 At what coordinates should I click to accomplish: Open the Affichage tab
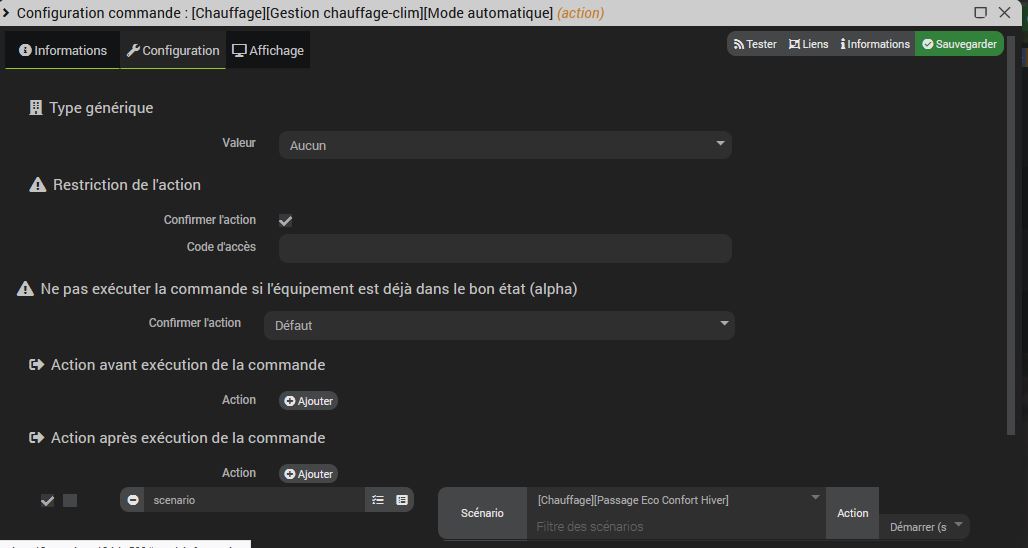[x=268, y=50]
